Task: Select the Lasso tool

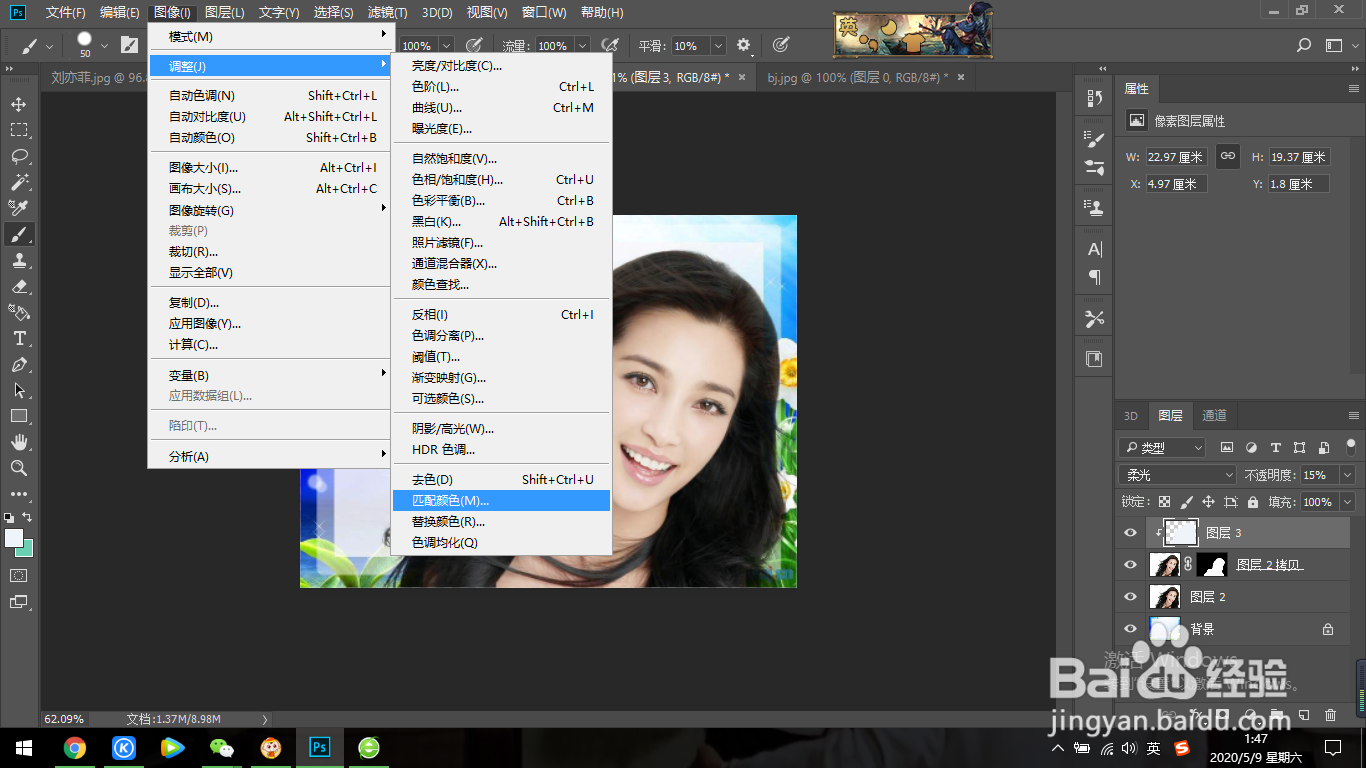Action: point(19,156)
